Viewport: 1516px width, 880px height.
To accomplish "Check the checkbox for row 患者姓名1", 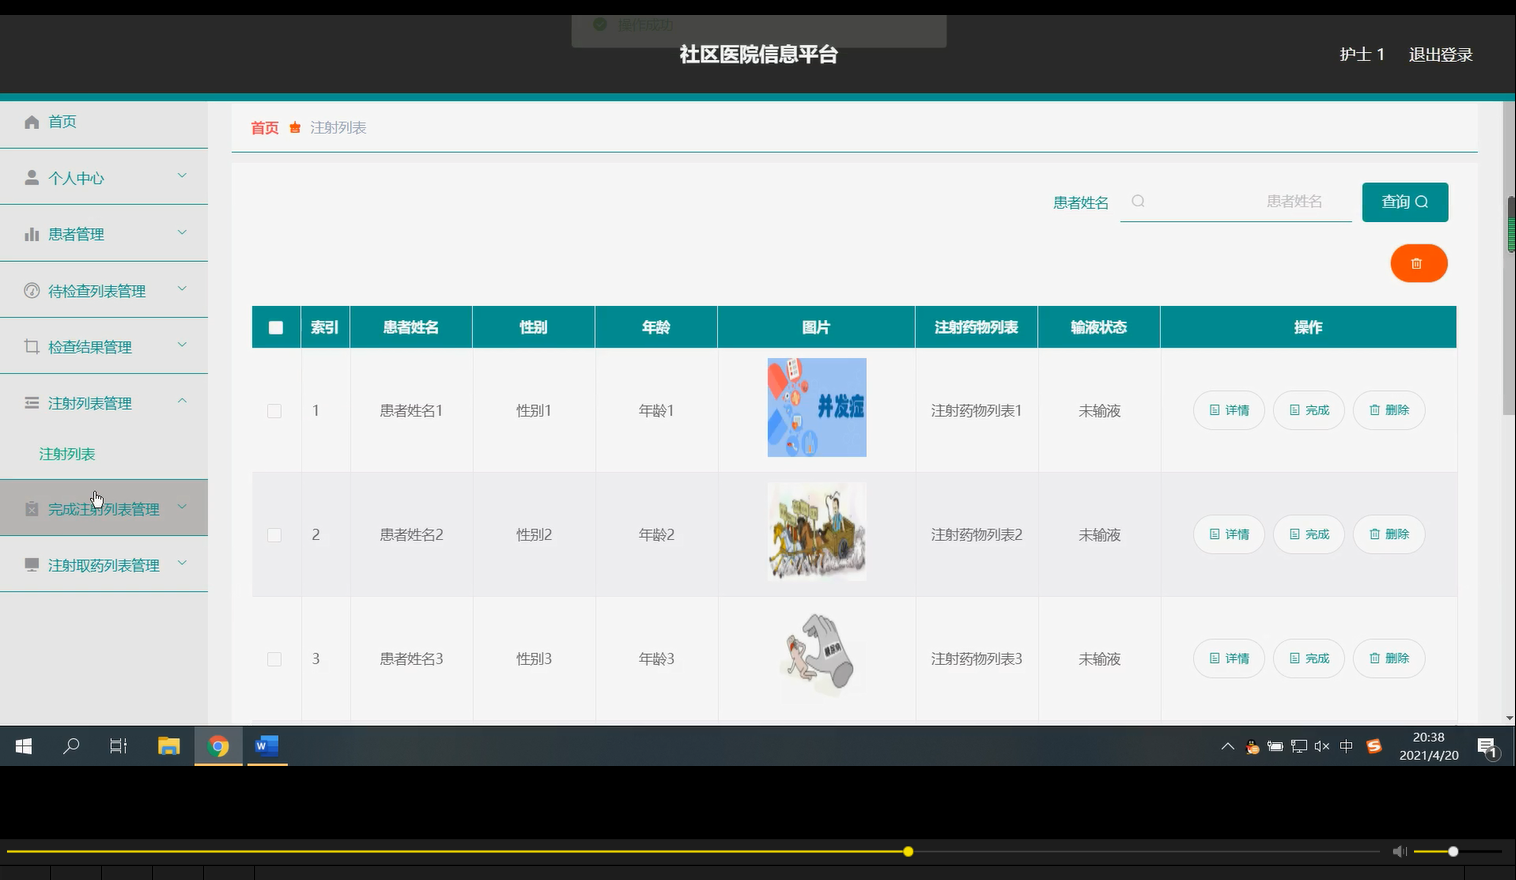I will pyautogui.click(x=275, y=410).
